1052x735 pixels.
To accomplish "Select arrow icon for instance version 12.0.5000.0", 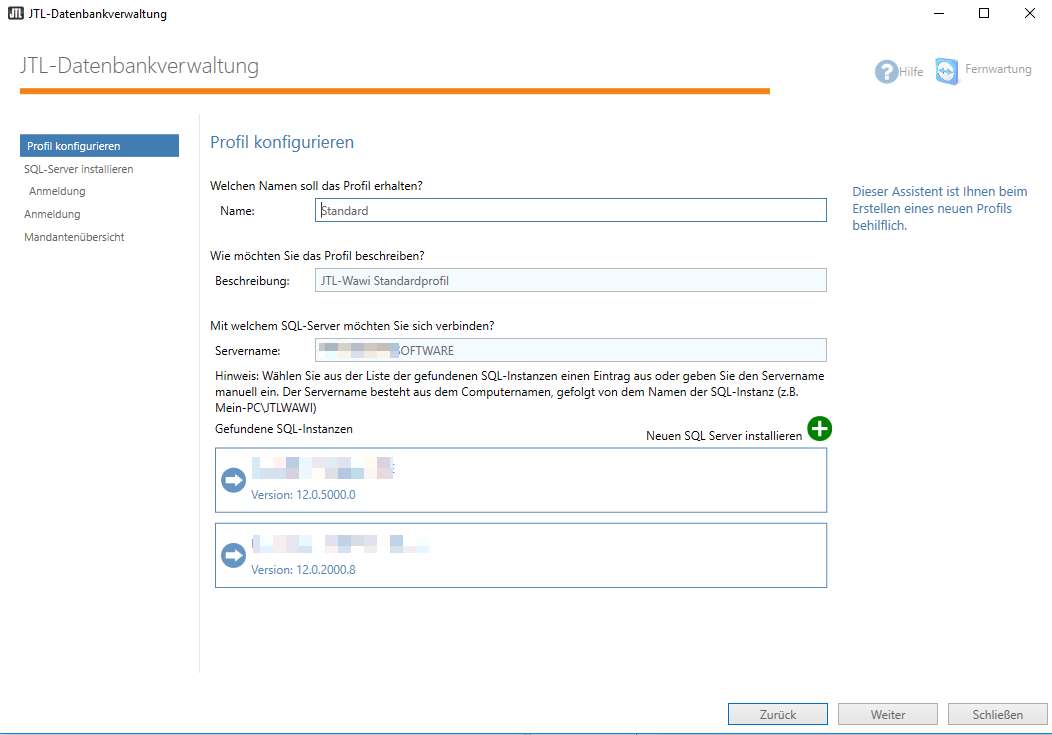I will (233, 480).
